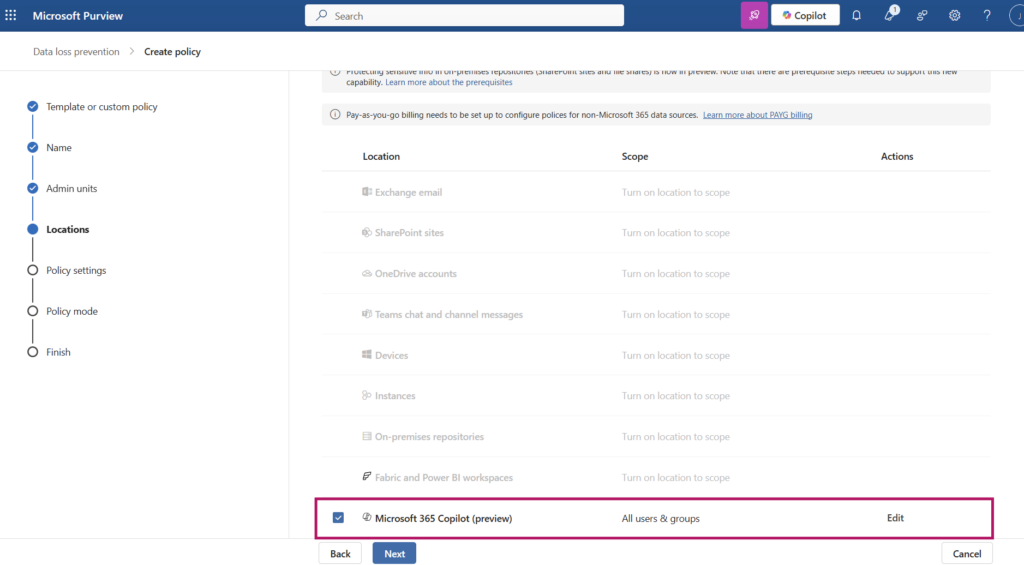The width and height of the screenshot is (1024, 565).
Task: Click the Devices Windows icon
Action: 367,355
